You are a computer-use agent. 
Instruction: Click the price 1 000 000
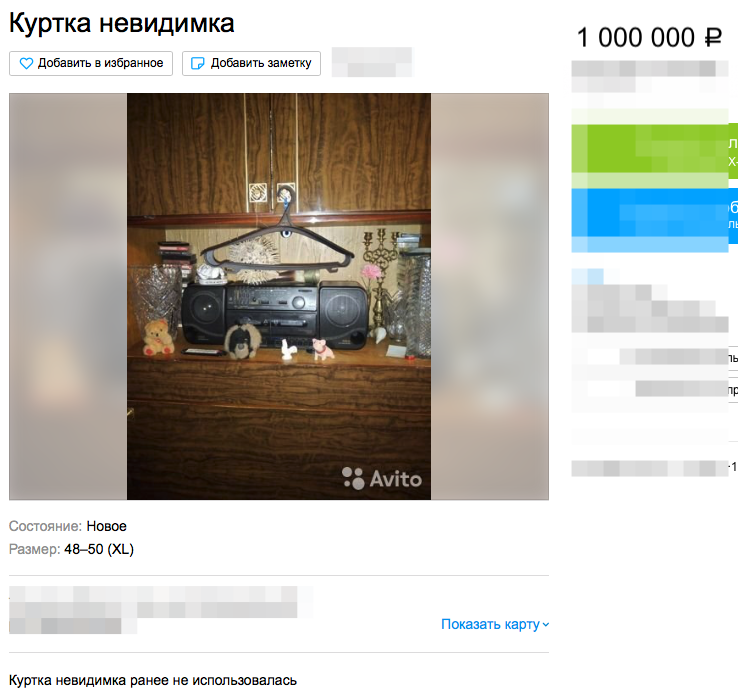(635, 37)
